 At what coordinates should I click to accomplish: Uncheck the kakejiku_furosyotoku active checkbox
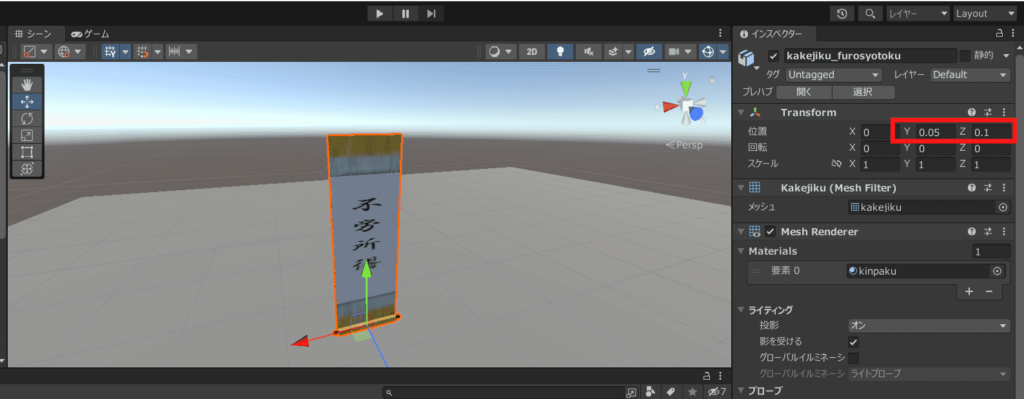pos(774,56)
